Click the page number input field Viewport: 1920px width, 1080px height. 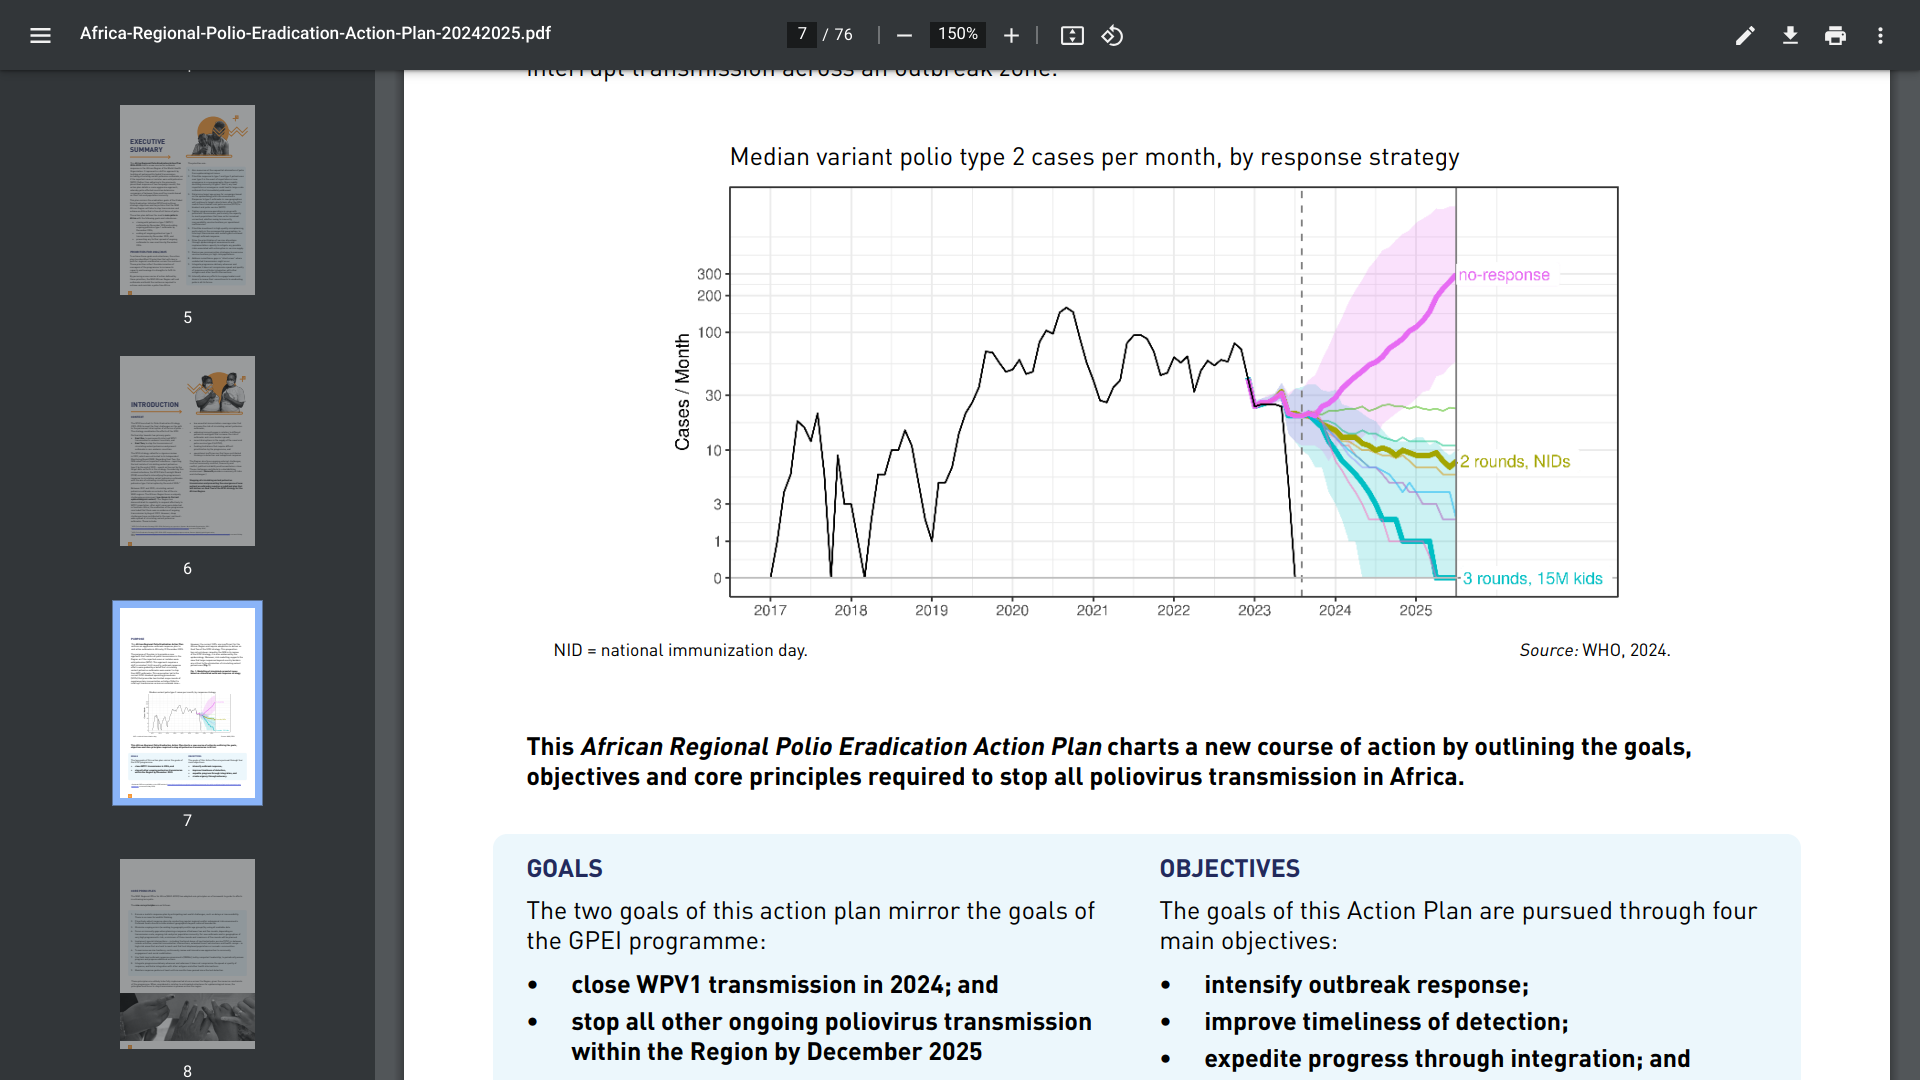pyautogui.click(x=802, y=34)
